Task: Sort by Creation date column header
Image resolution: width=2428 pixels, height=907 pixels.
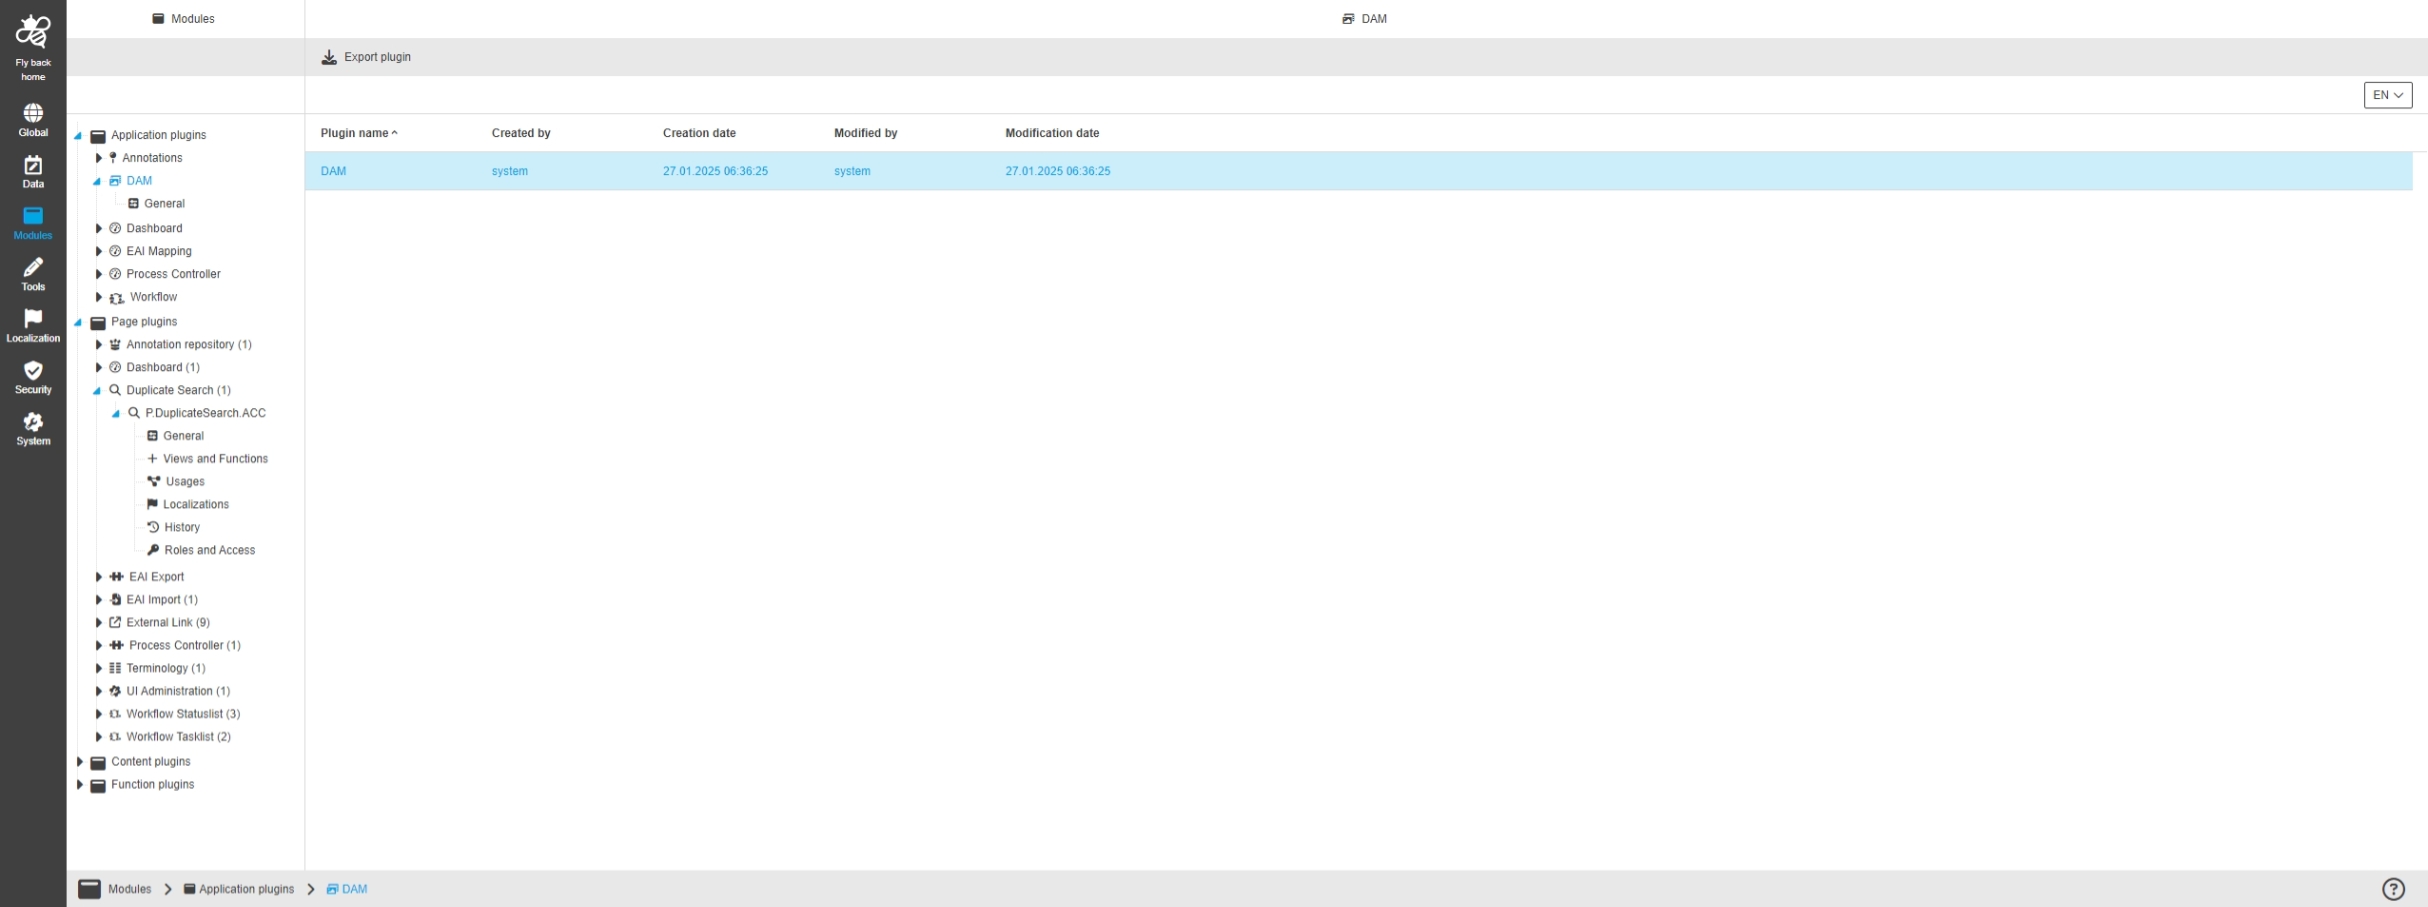Action: coord(699,133)
